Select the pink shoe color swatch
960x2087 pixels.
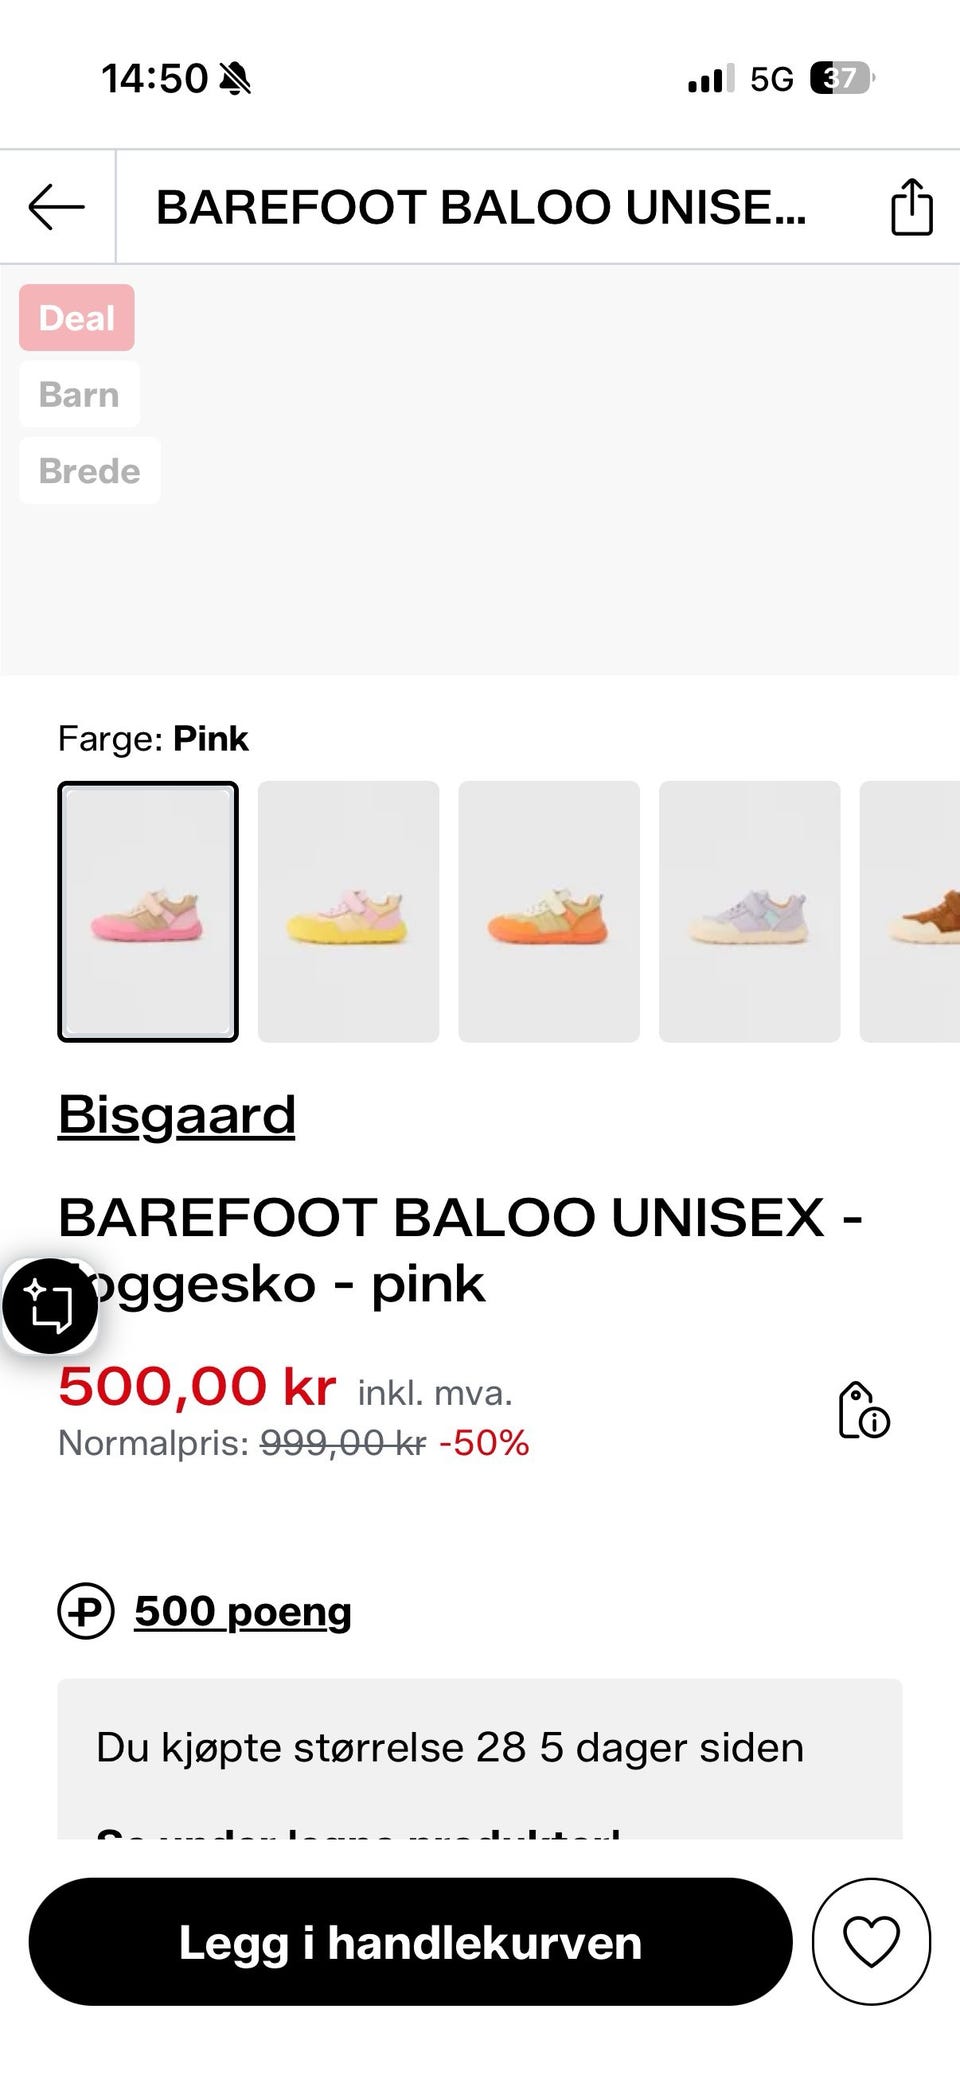[x=148, y=912]
